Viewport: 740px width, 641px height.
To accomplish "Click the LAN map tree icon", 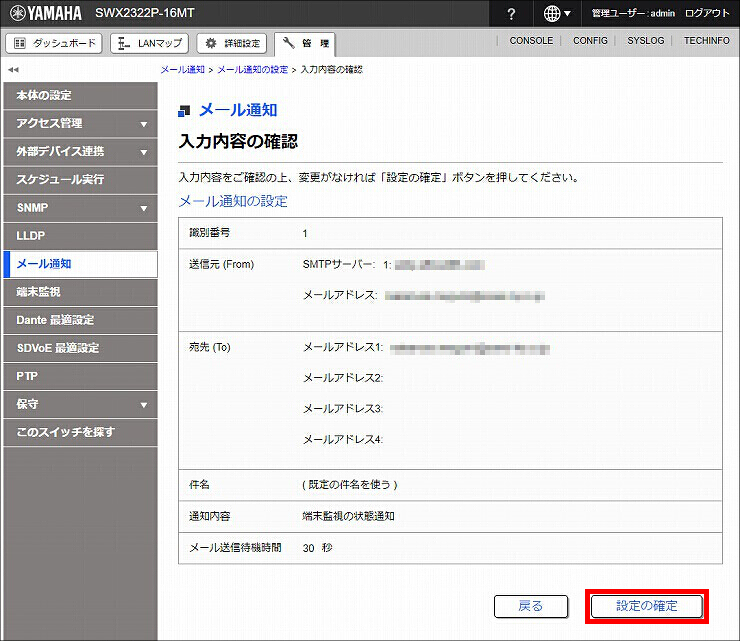I will coord(124,43).
